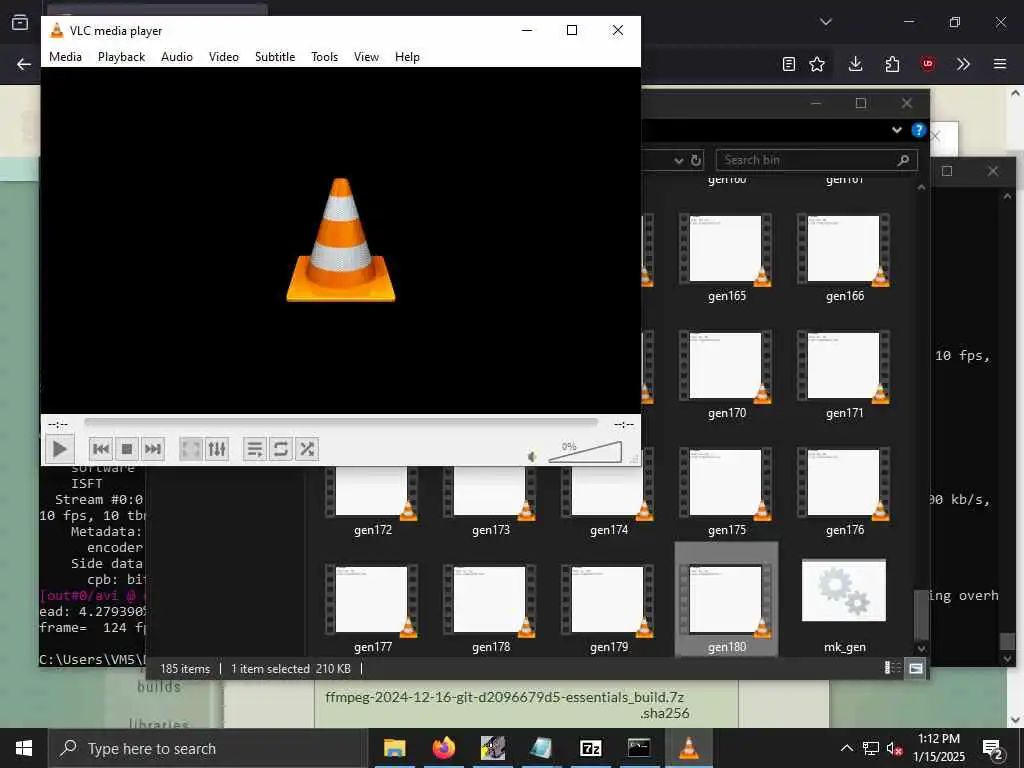Toggle VLC fullscreen mode button
Screen dimensions: 1024x768
tap(191, 449)
